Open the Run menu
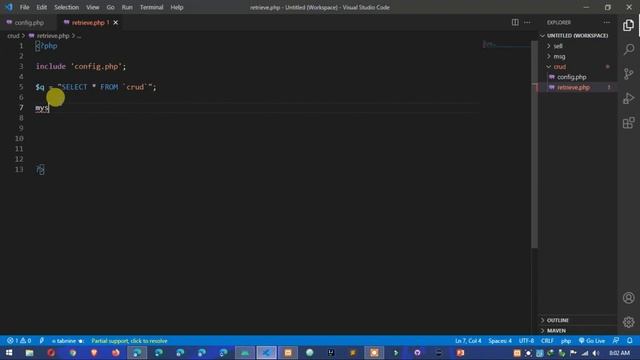Viewport: 640px width, 360px height. click(127, 7)
